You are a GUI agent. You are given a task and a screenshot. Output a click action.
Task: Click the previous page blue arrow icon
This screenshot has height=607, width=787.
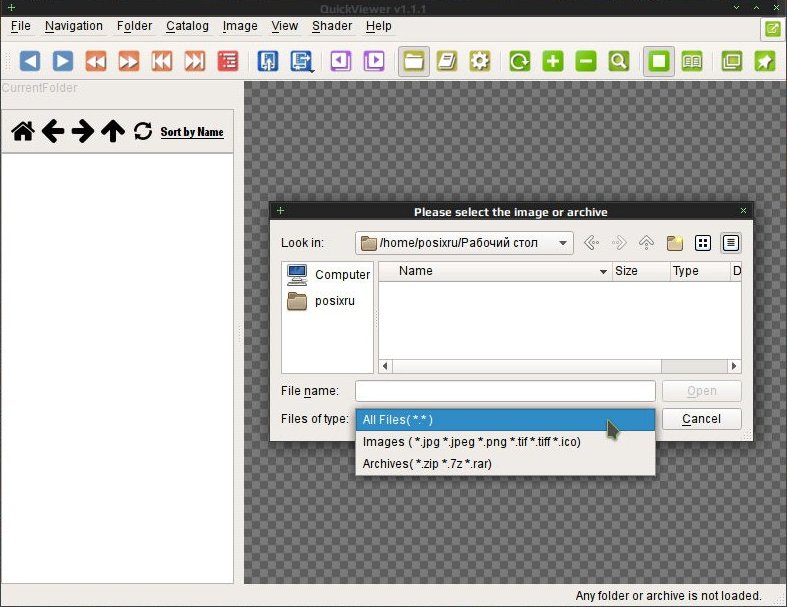point(30,61)
